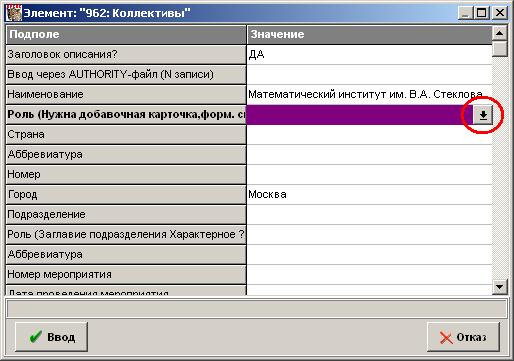The image size is (514, 361).
Task: Select the value cell 'ДА'
Action: click(x=369, y=54)
